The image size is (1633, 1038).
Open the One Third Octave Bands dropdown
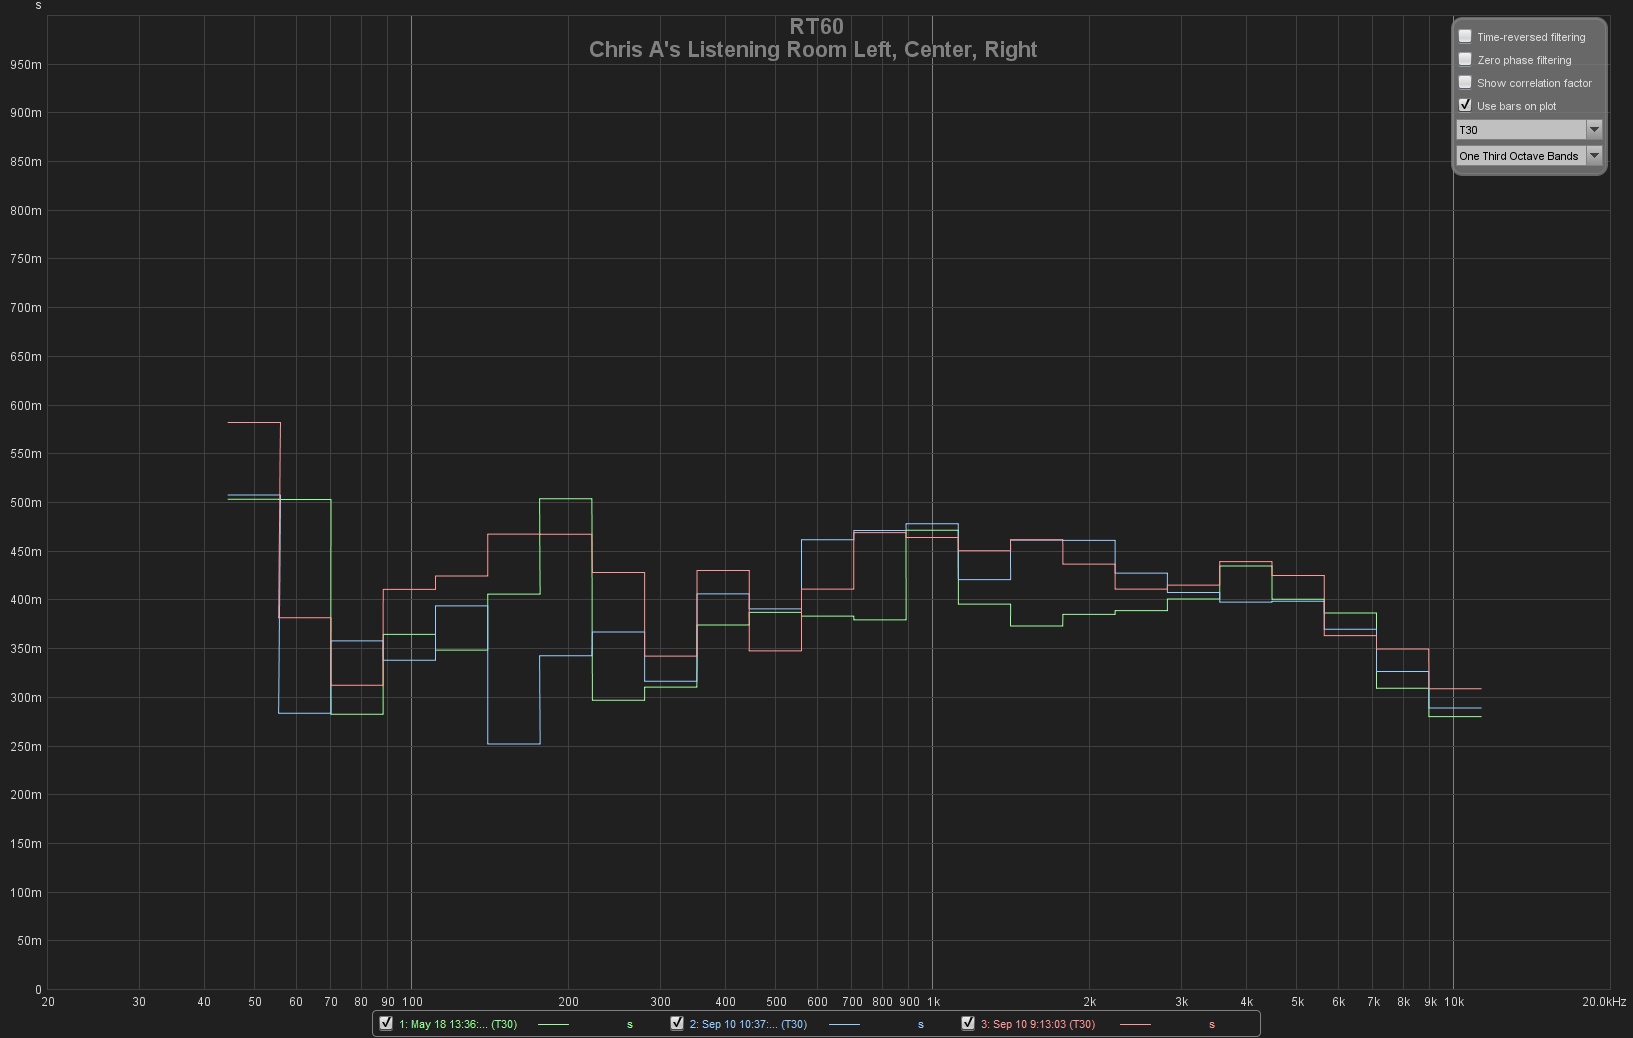(1529, 156)
